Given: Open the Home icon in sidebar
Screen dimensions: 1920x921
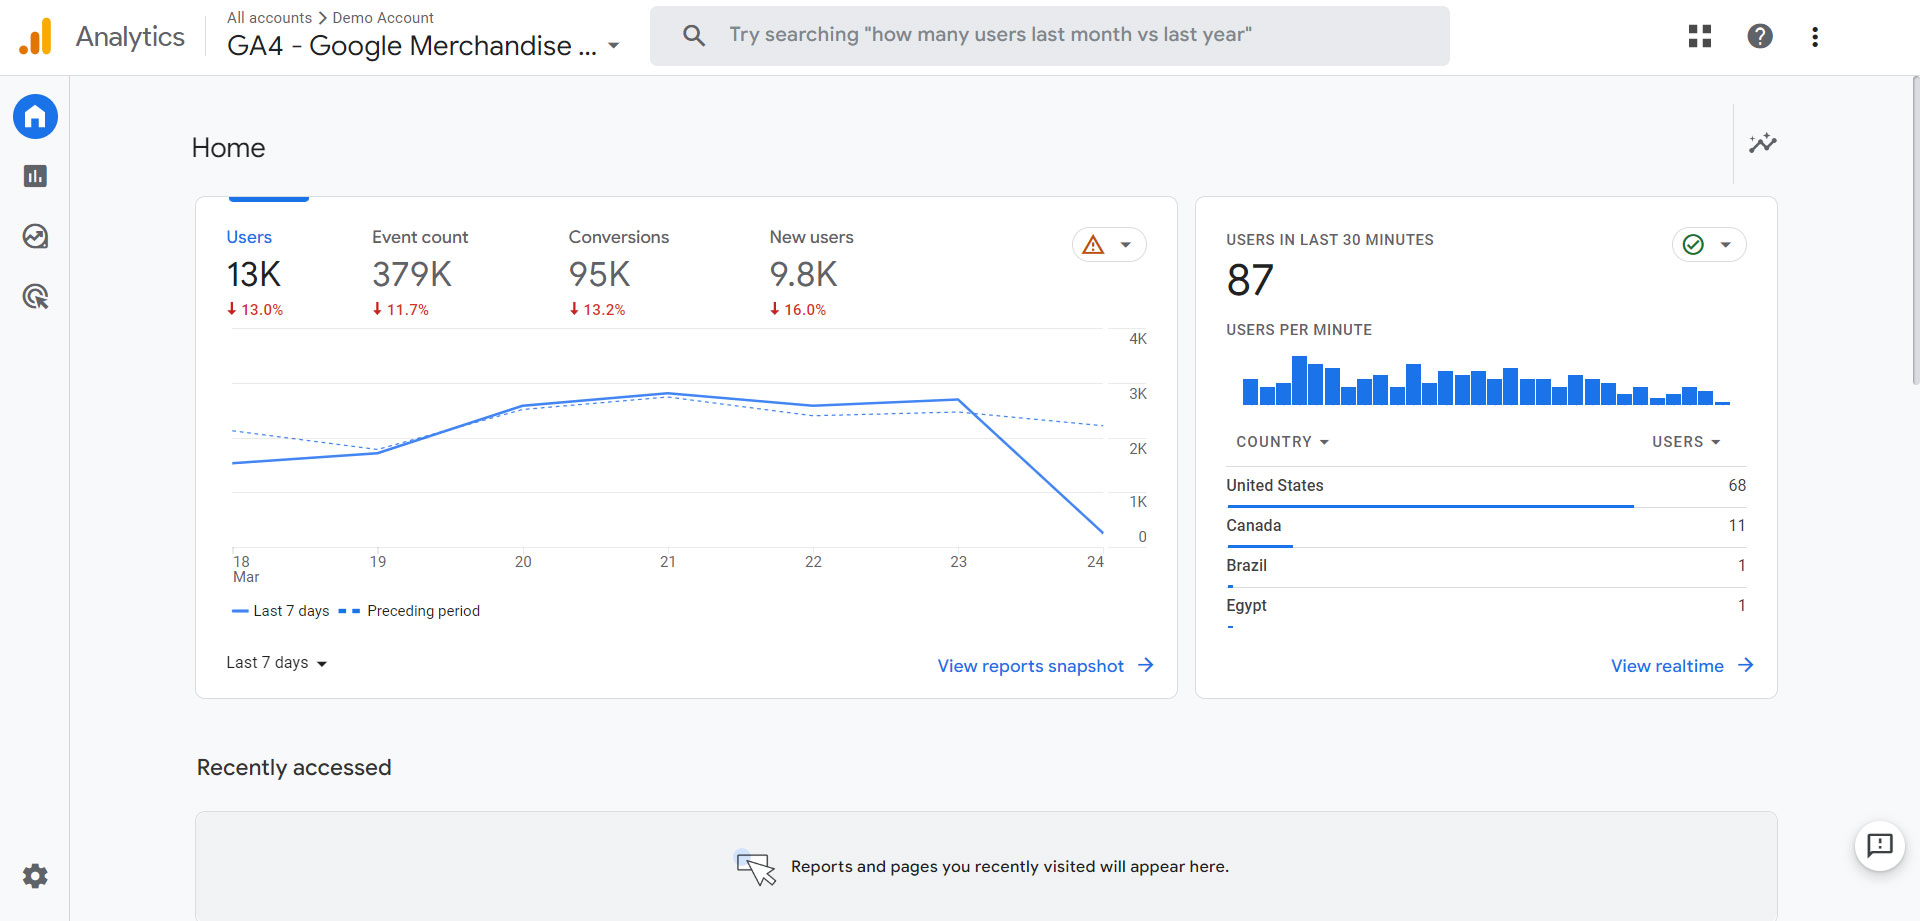Looking at the screenshot, I should [35, 117].
